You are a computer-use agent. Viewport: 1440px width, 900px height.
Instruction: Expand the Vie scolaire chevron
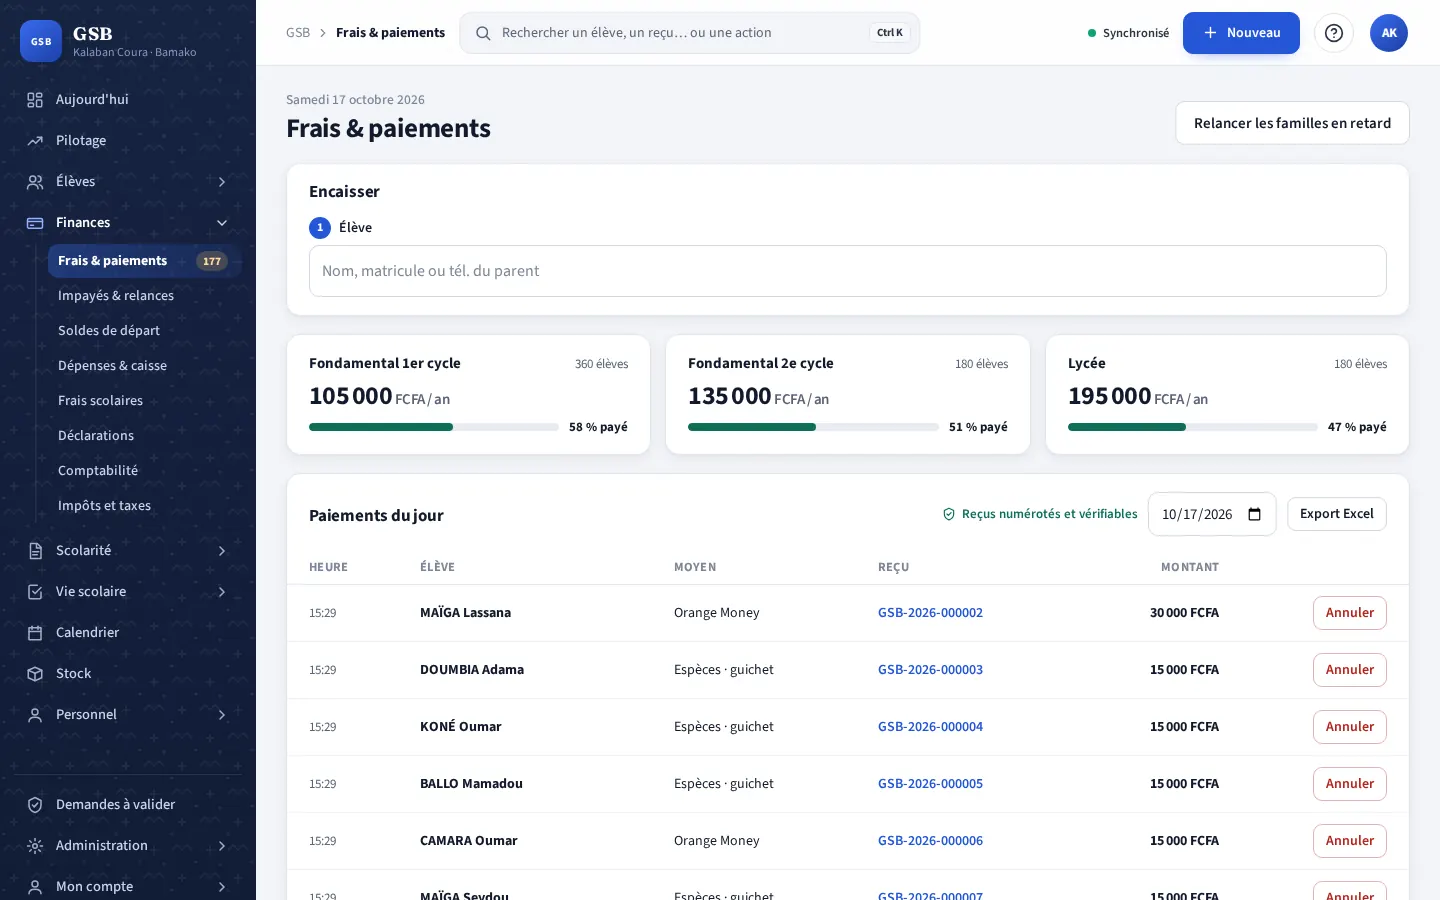[222, 592]
